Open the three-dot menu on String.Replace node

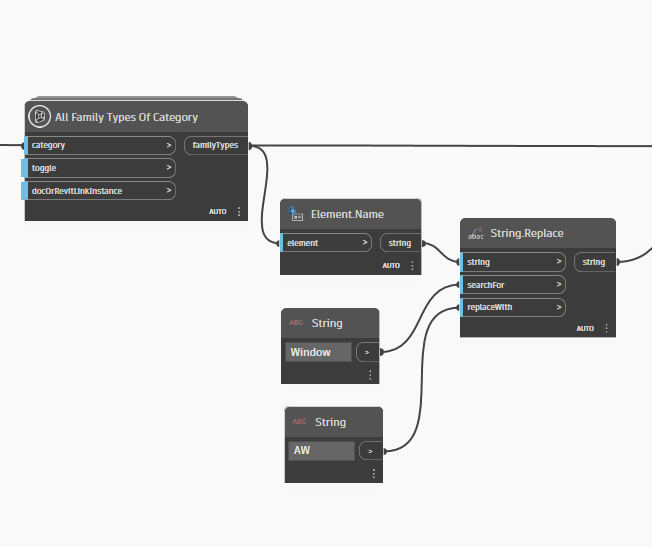click(607, 328)
